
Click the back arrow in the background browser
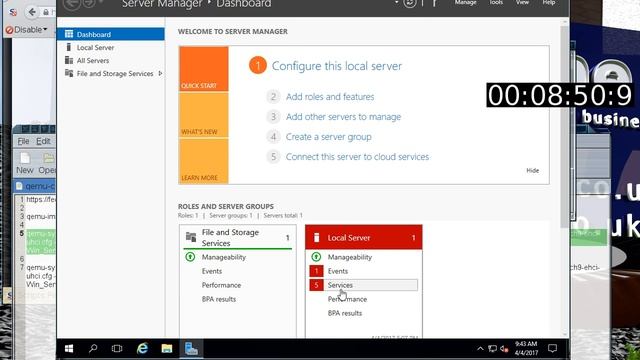coord(32,12)
